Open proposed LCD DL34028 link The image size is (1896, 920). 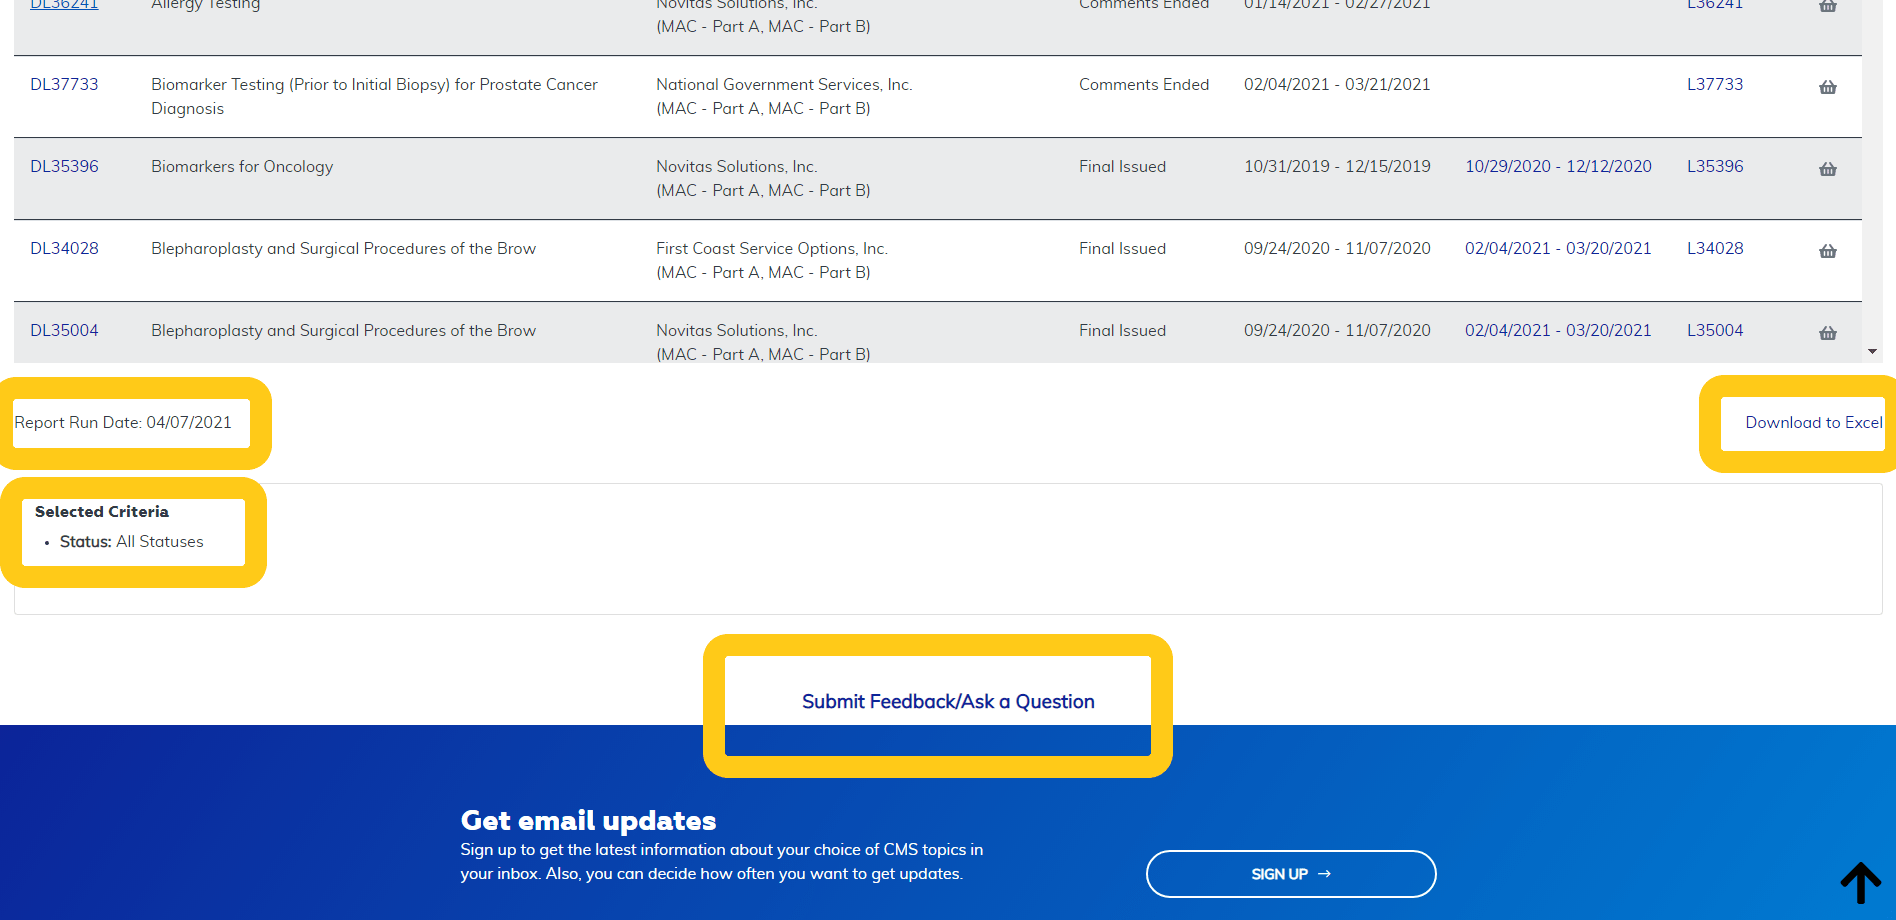pos(64,249)
